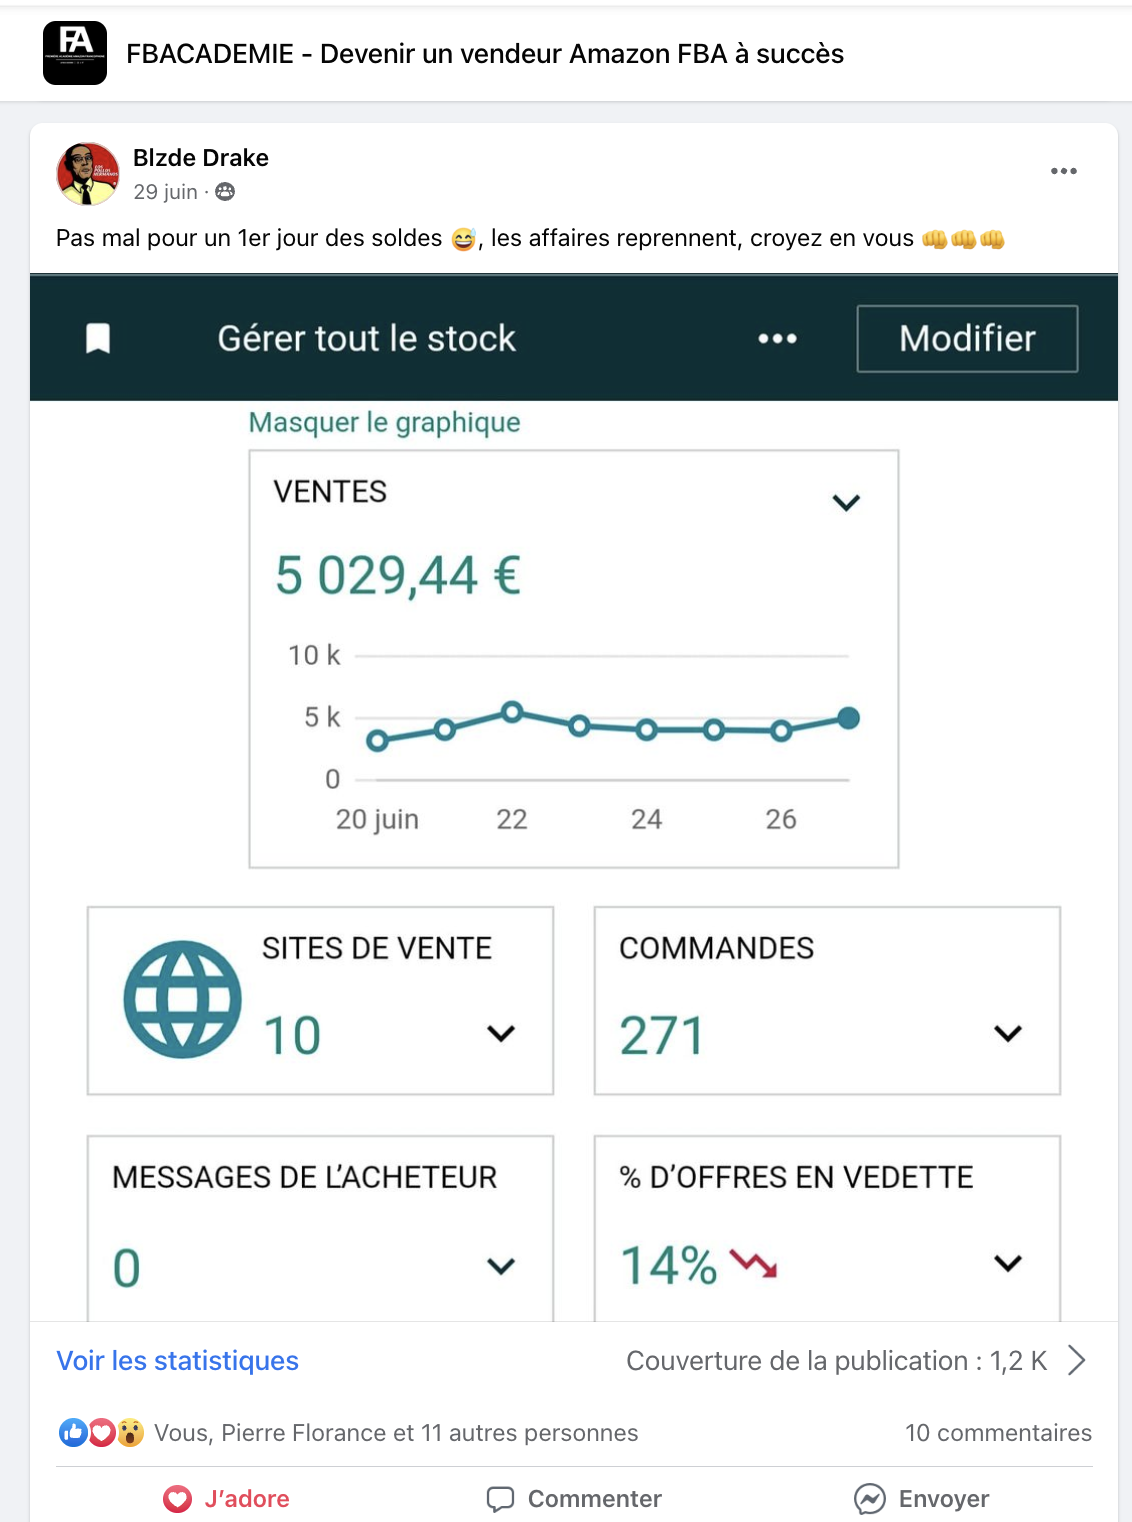Open Voir les statistiques
The image size is (1132, 1522).
[x=178, y=1360]
